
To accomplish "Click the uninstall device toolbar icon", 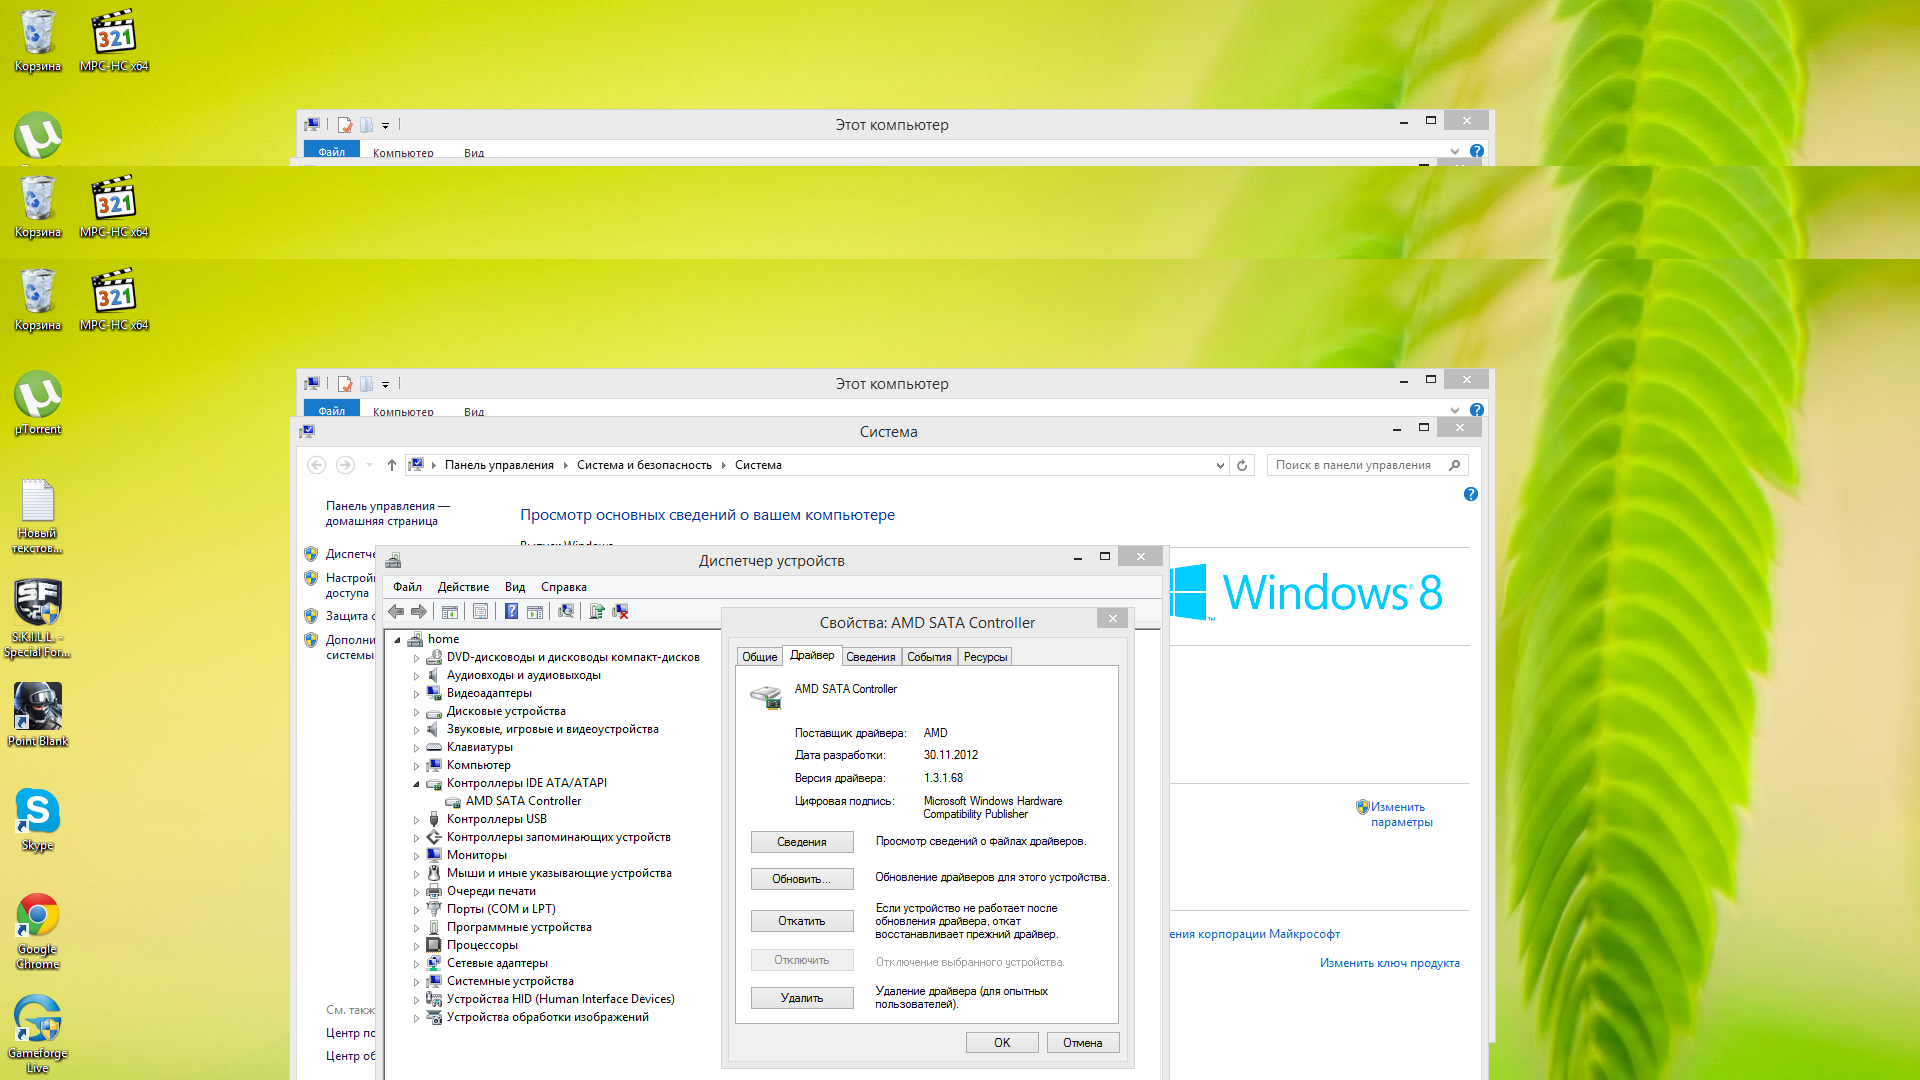I will pos(620,611).
